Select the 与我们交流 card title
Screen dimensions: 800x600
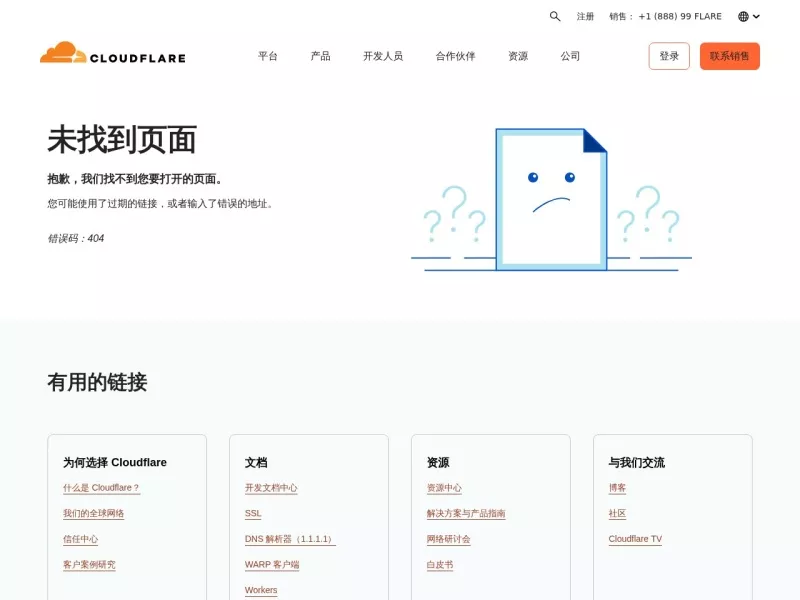(637, 462)
